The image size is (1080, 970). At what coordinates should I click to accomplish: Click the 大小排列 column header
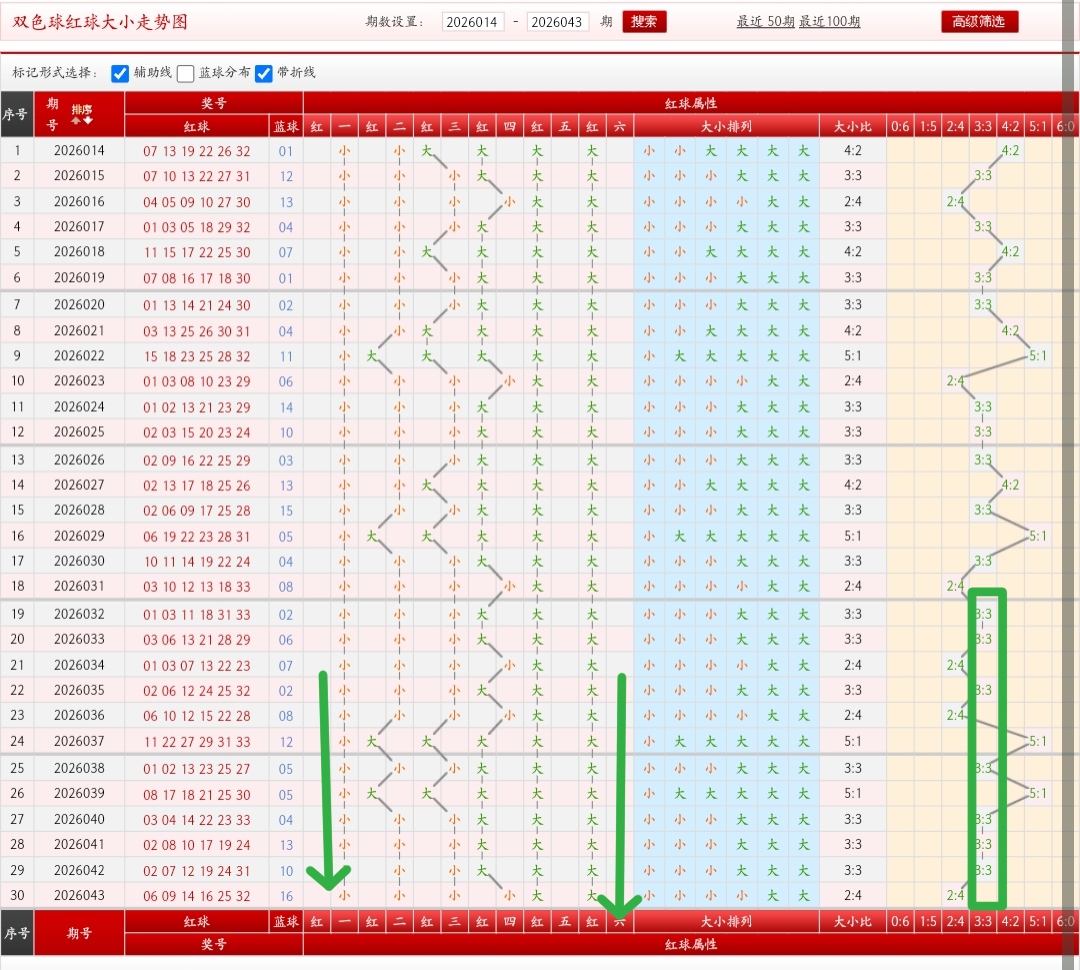coord(726,126)
